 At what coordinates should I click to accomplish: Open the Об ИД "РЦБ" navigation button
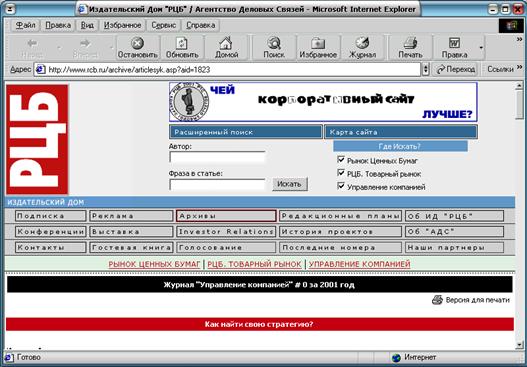tap(454, 216)
